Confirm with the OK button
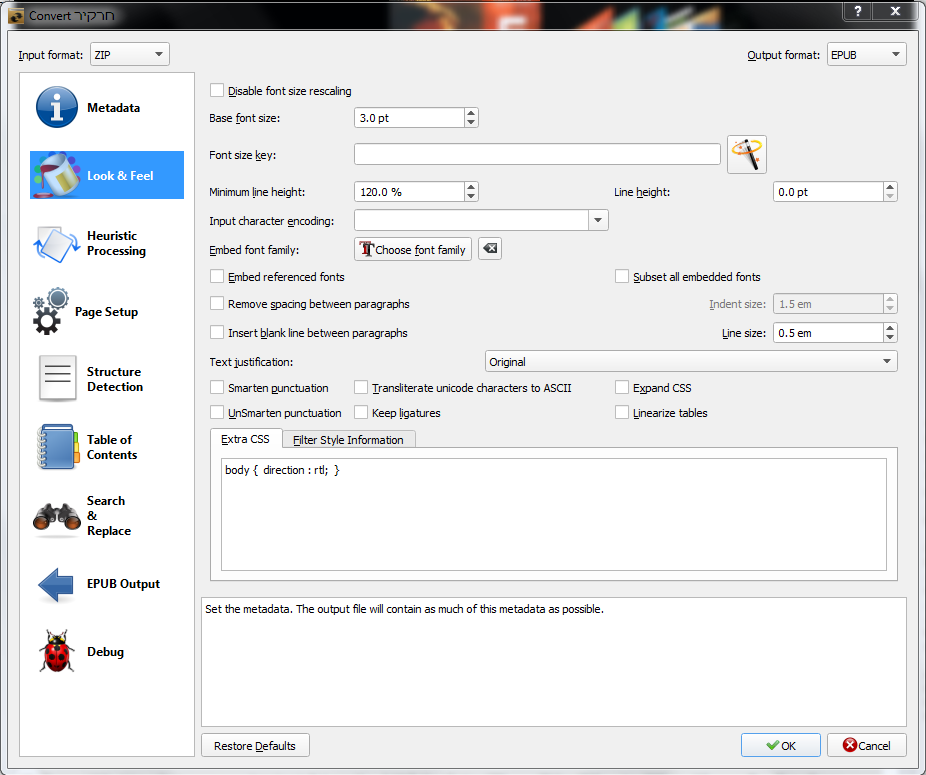This screenshot has width=926, height=775. (781, 745)
